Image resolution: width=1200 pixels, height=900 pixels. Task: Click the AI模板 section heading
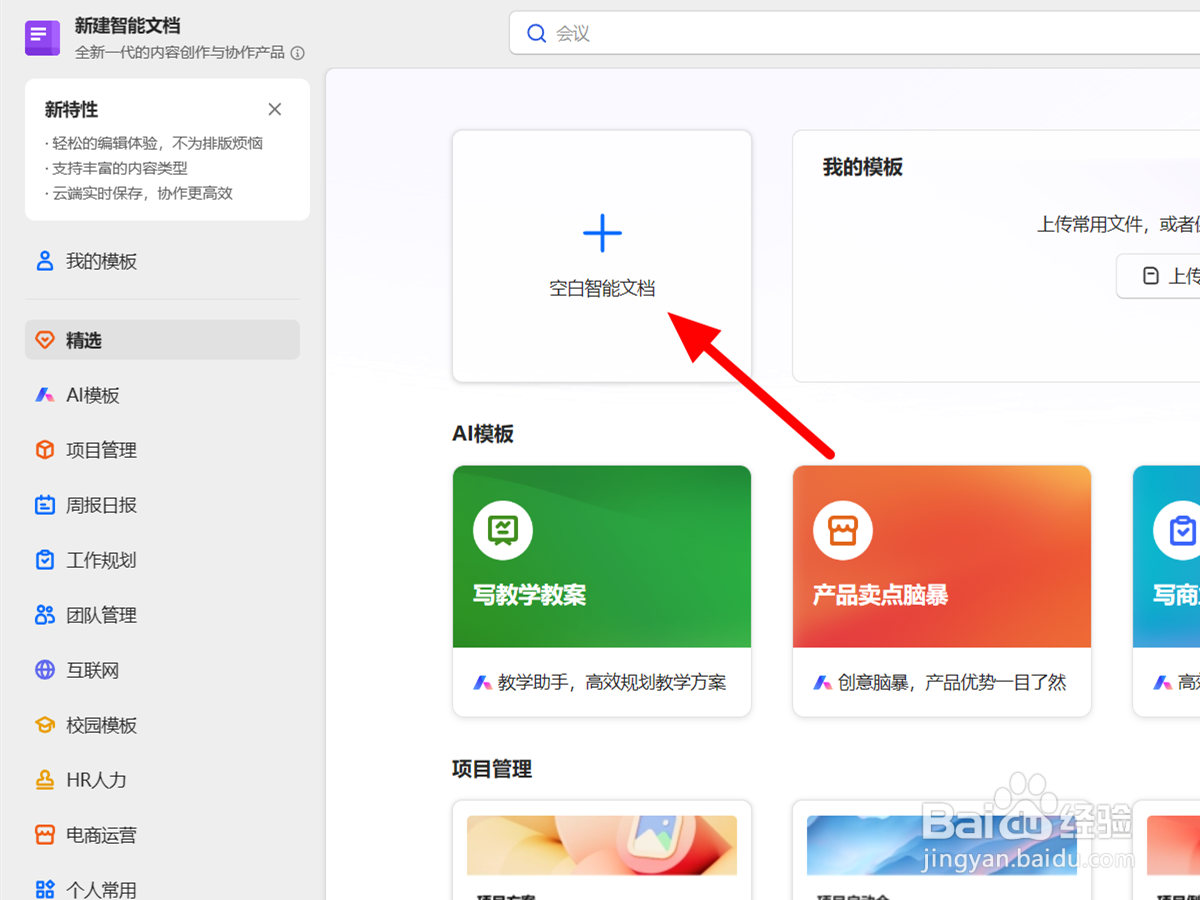(483, 433)
